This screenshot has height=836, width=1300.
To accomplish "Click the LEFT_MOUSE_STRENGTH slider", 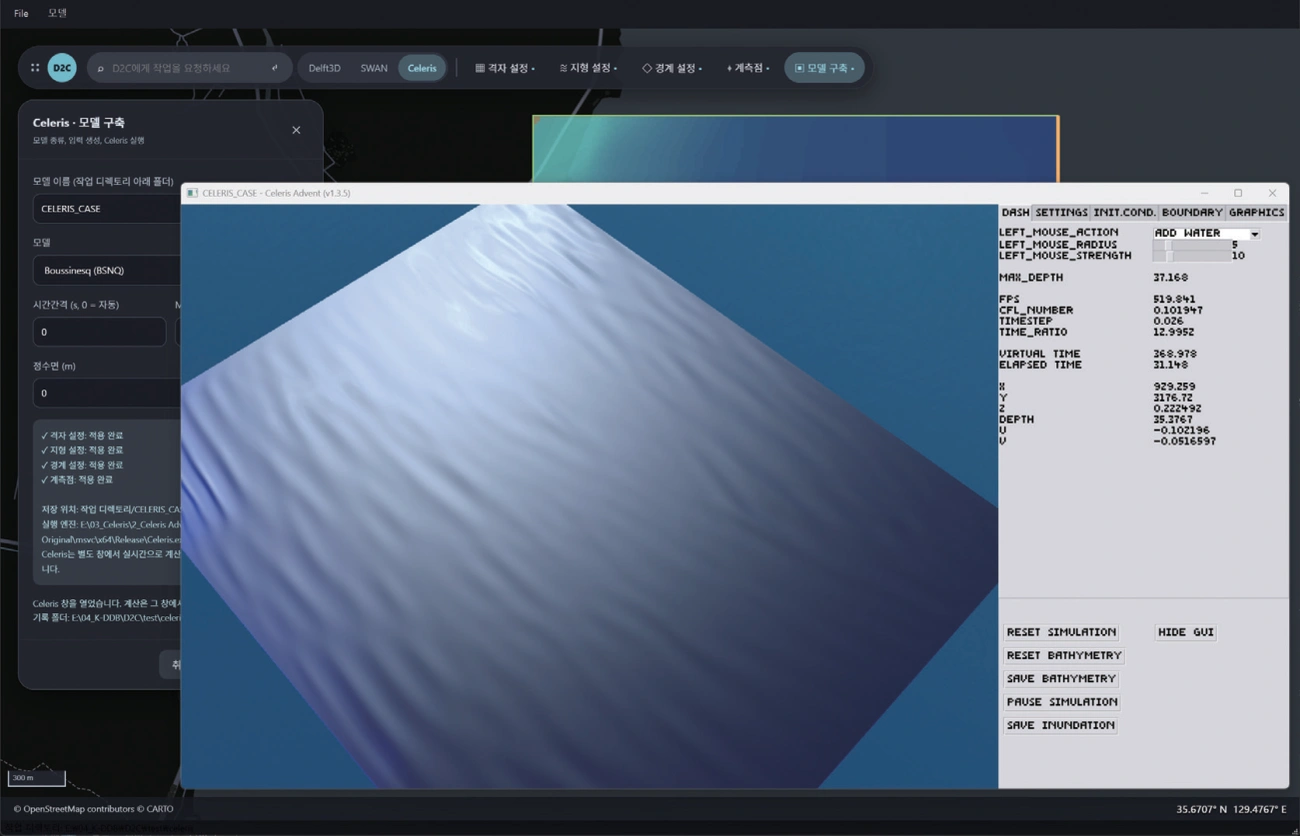I will (1191, 256).
